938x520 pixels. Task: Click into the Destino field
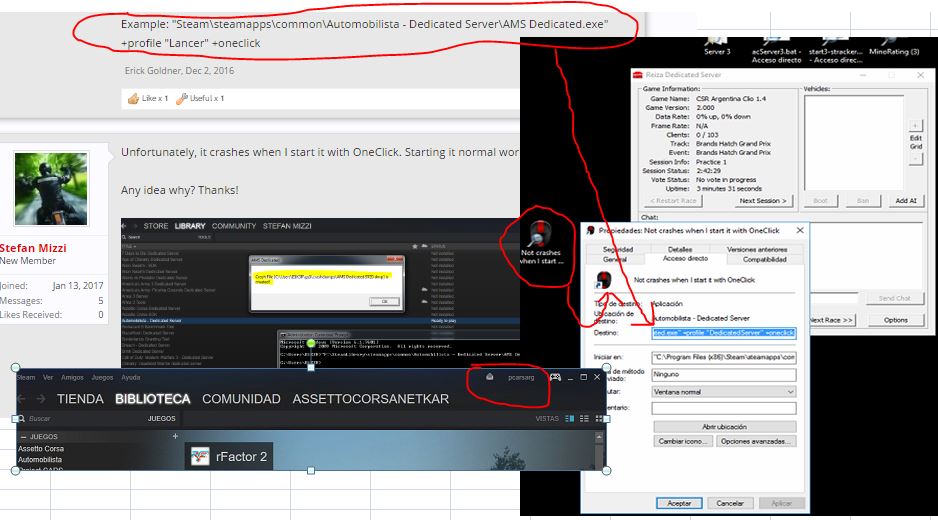click(724, 333)
